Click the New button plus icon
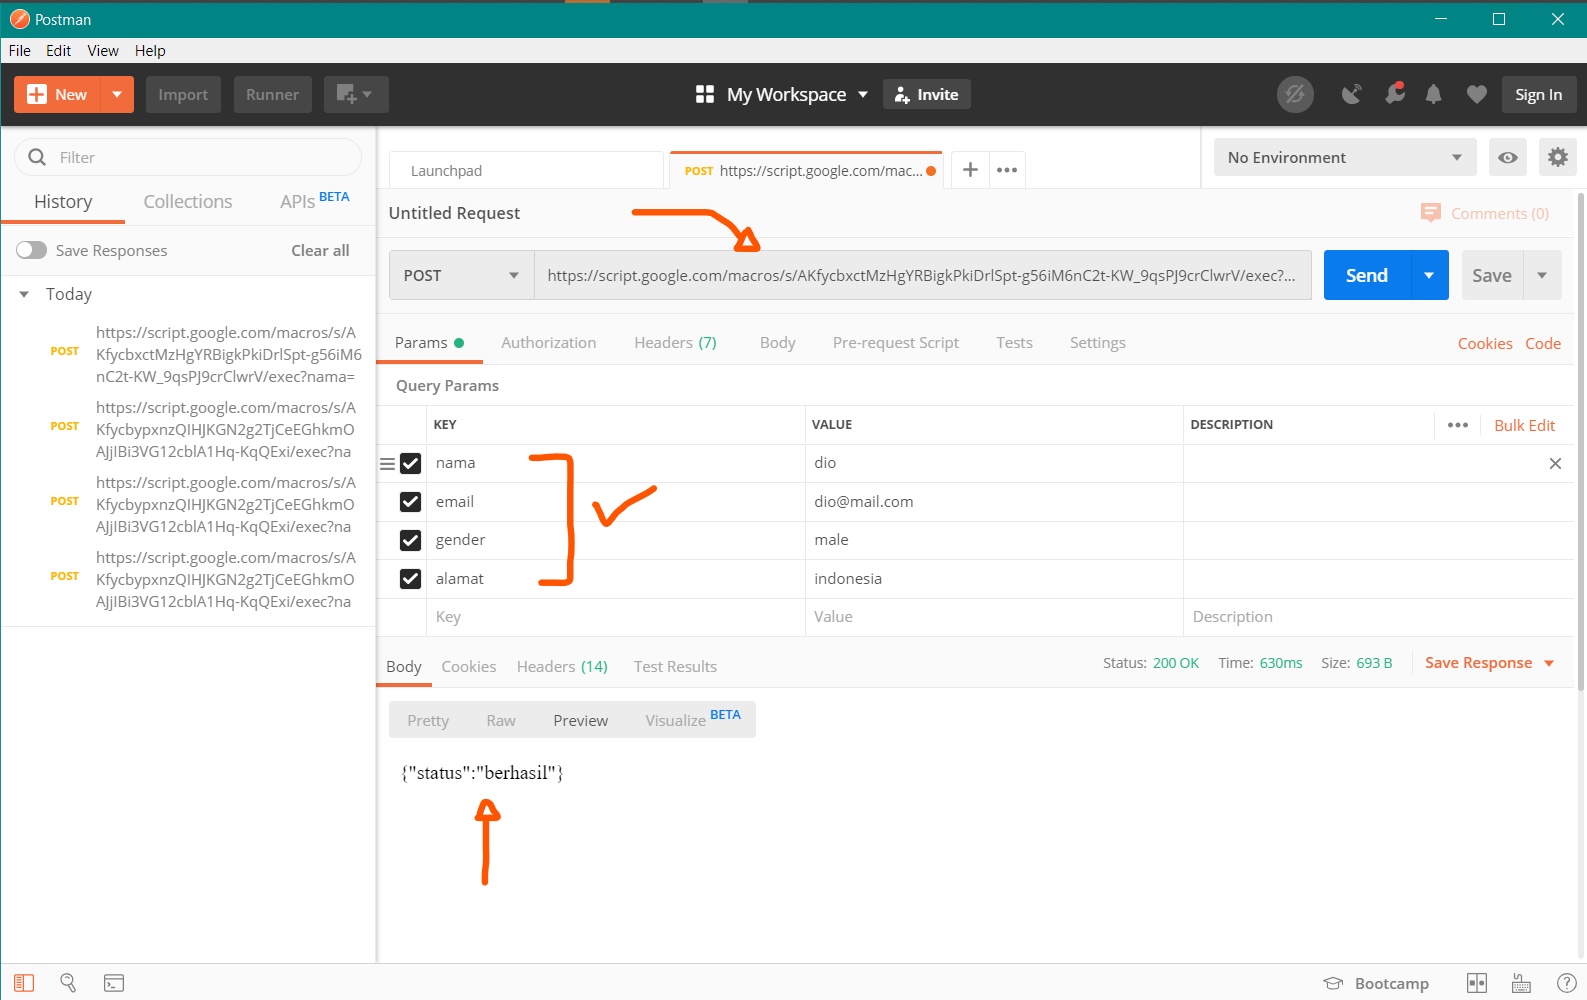The image size is (1587, 1000). (37, 94)
